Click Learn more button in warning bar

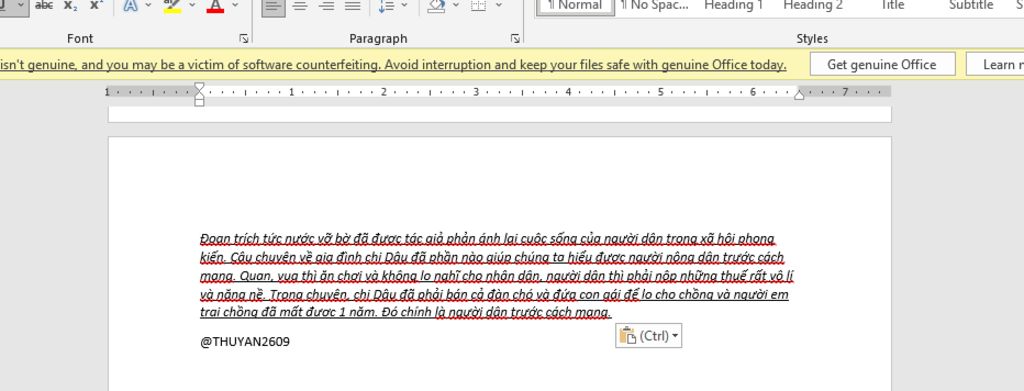point(995,65)
